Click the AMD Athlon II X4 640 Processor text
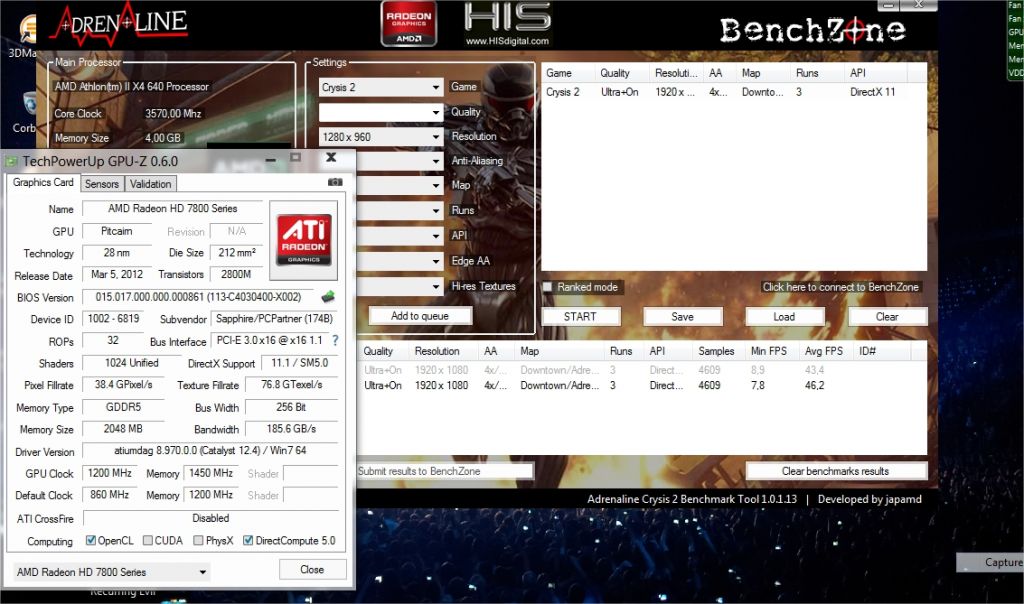Image resolution: width=1024 pixels, height=604 pixels. 132,86
